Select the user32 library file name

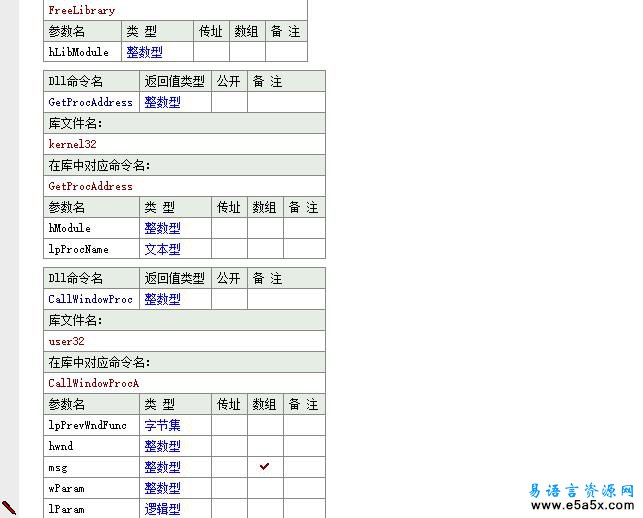[x=66, y=341]
